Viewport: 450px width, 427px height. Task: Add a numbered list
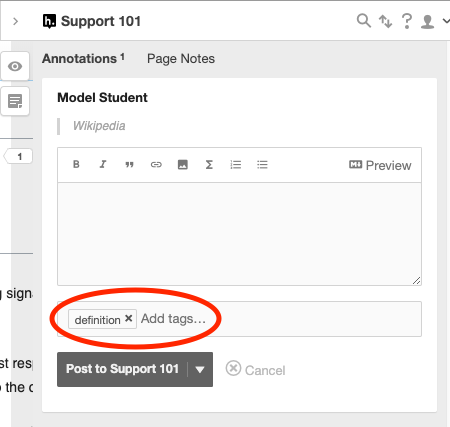click(x=236, y=164)
